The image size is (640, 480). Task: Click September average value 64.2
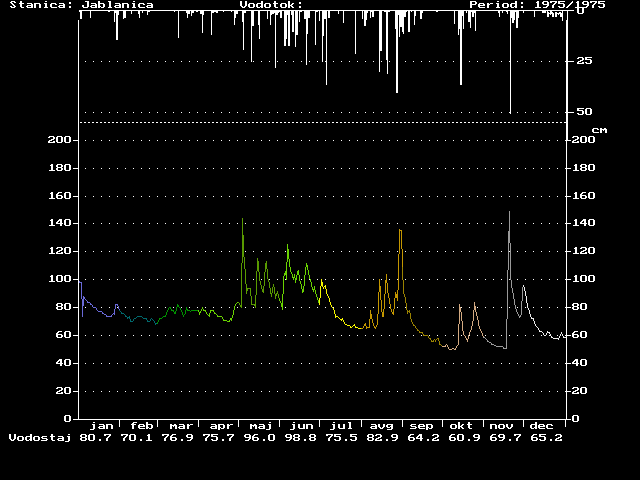pyautogui.click(x=424, y=438)
